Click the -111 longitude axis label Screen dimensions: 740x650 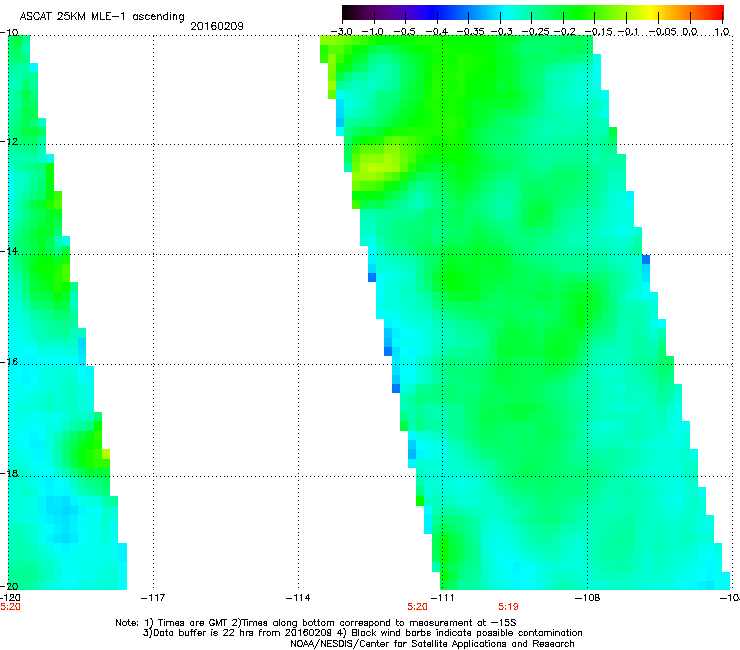442,598
